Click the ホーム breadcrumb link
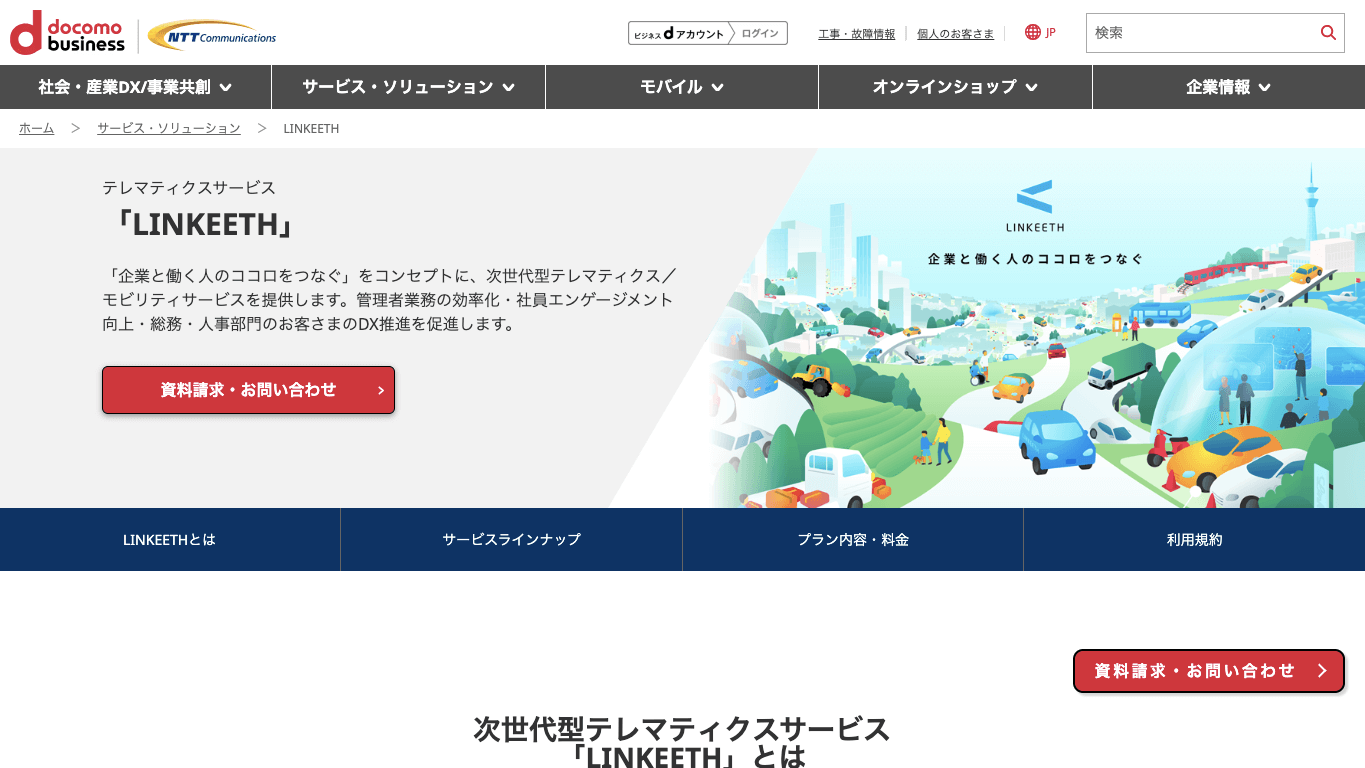Image resolution: width=1365 pixels, height=768 pixels. [36, 128]
